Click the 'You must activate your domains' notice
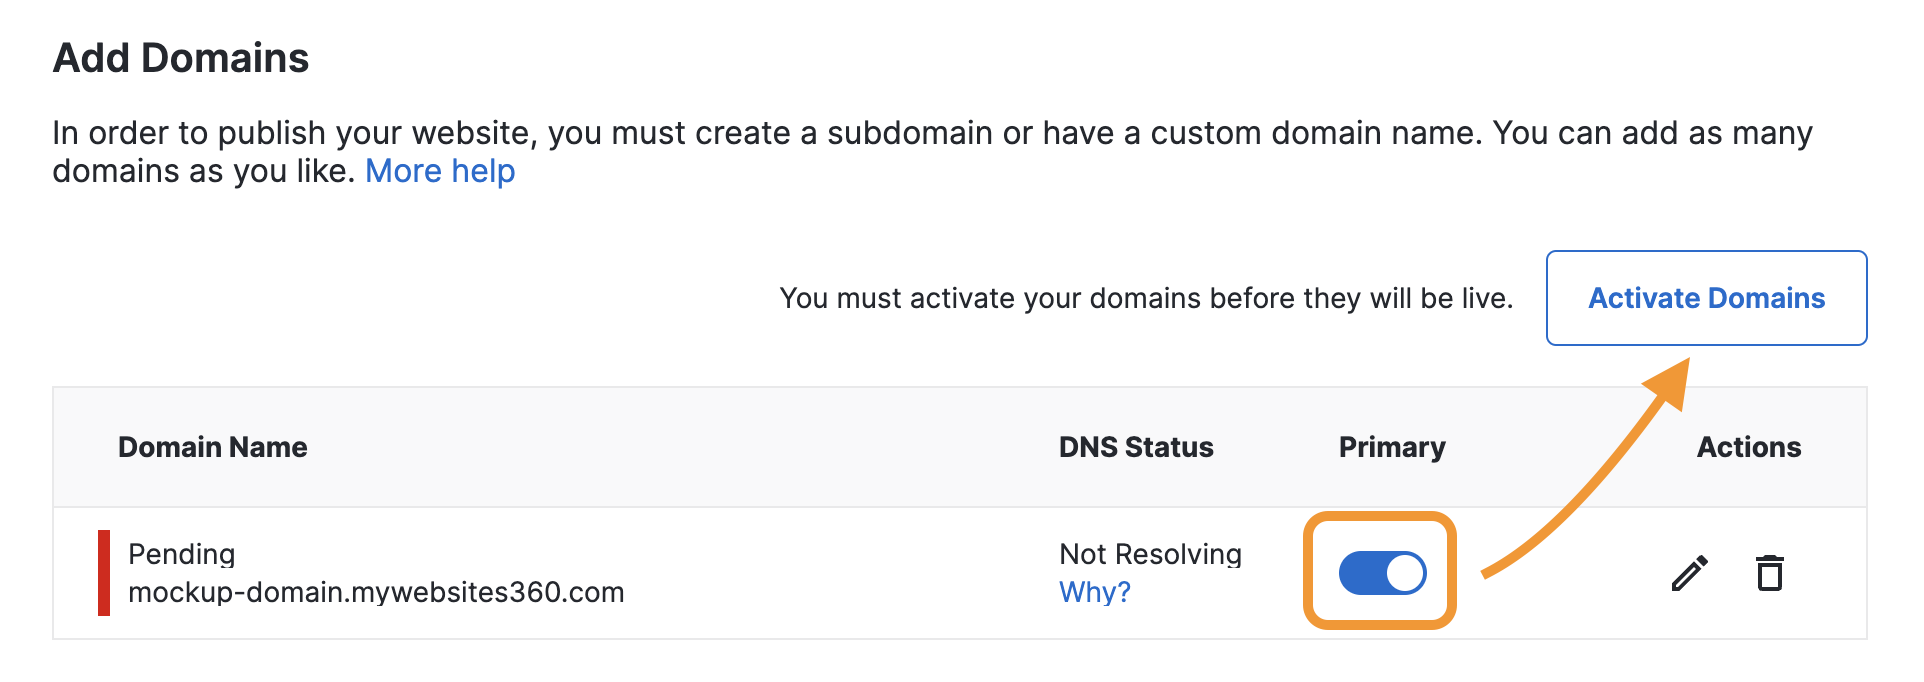 coord(1145,298)
